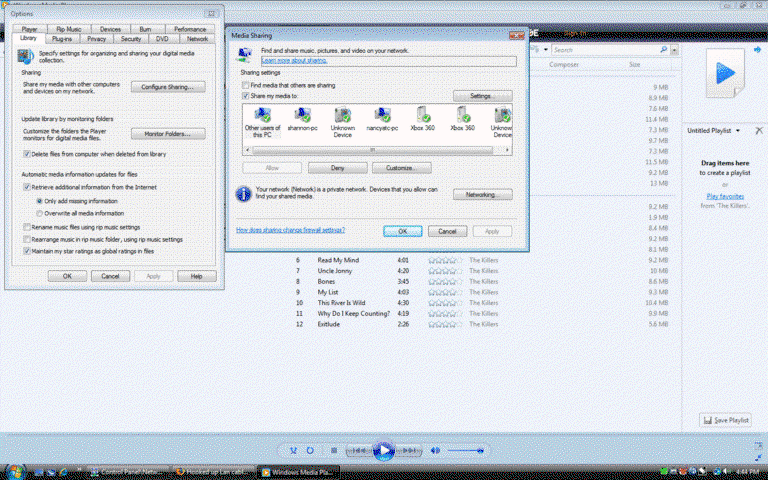Uncheck 'Share my media to' checkbox
This screenshot has width=768, height=480.
pyautogui.click(x=246, y=96)
